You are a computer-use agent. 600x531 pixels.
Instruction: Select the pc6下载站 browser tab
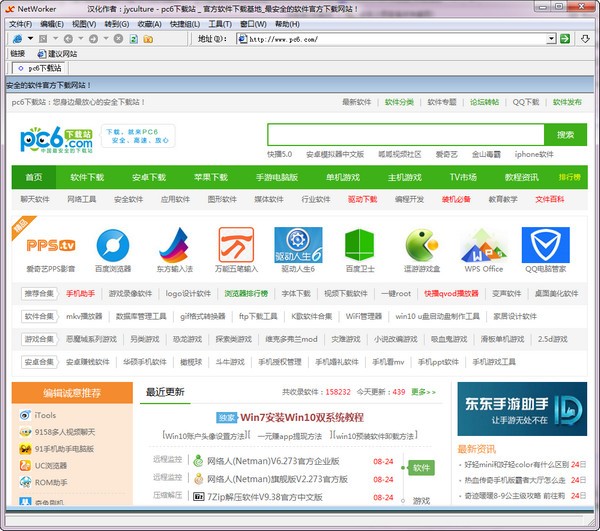[40, 68]
